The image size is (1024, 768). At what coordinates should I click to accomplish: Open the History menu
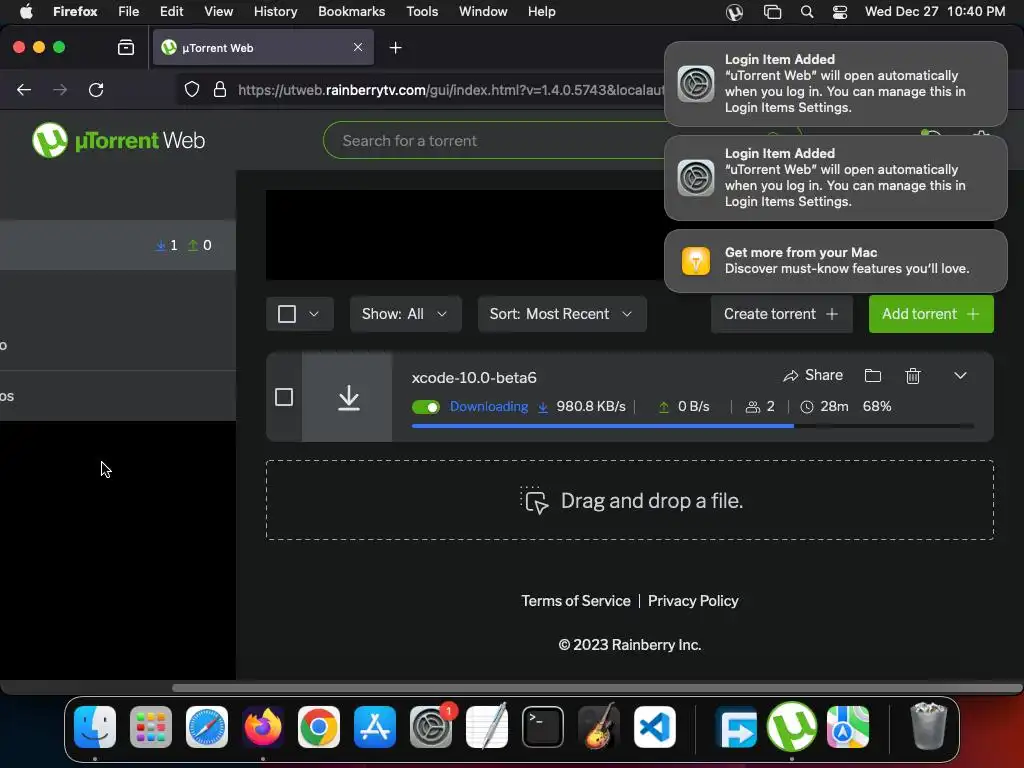pyautogui.click(x=276, y=11)
